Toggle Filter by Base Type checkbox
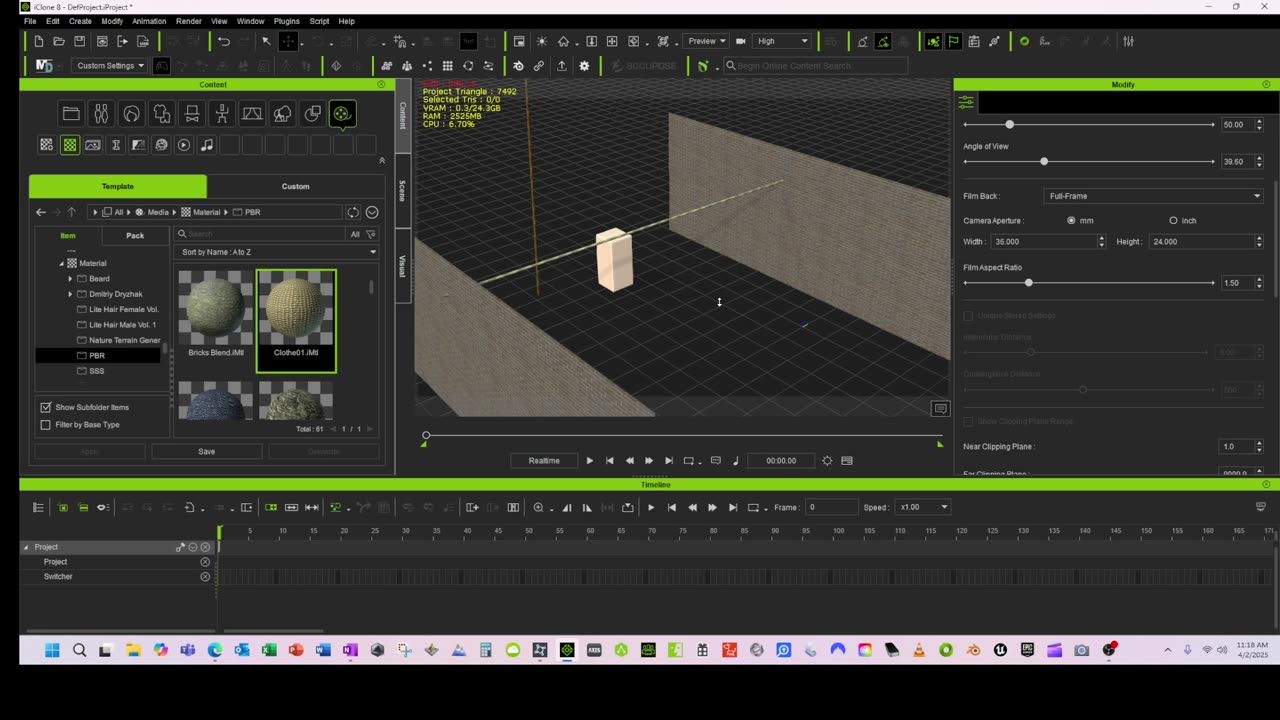Viewport: 1280px width, 720px height. 45,425
